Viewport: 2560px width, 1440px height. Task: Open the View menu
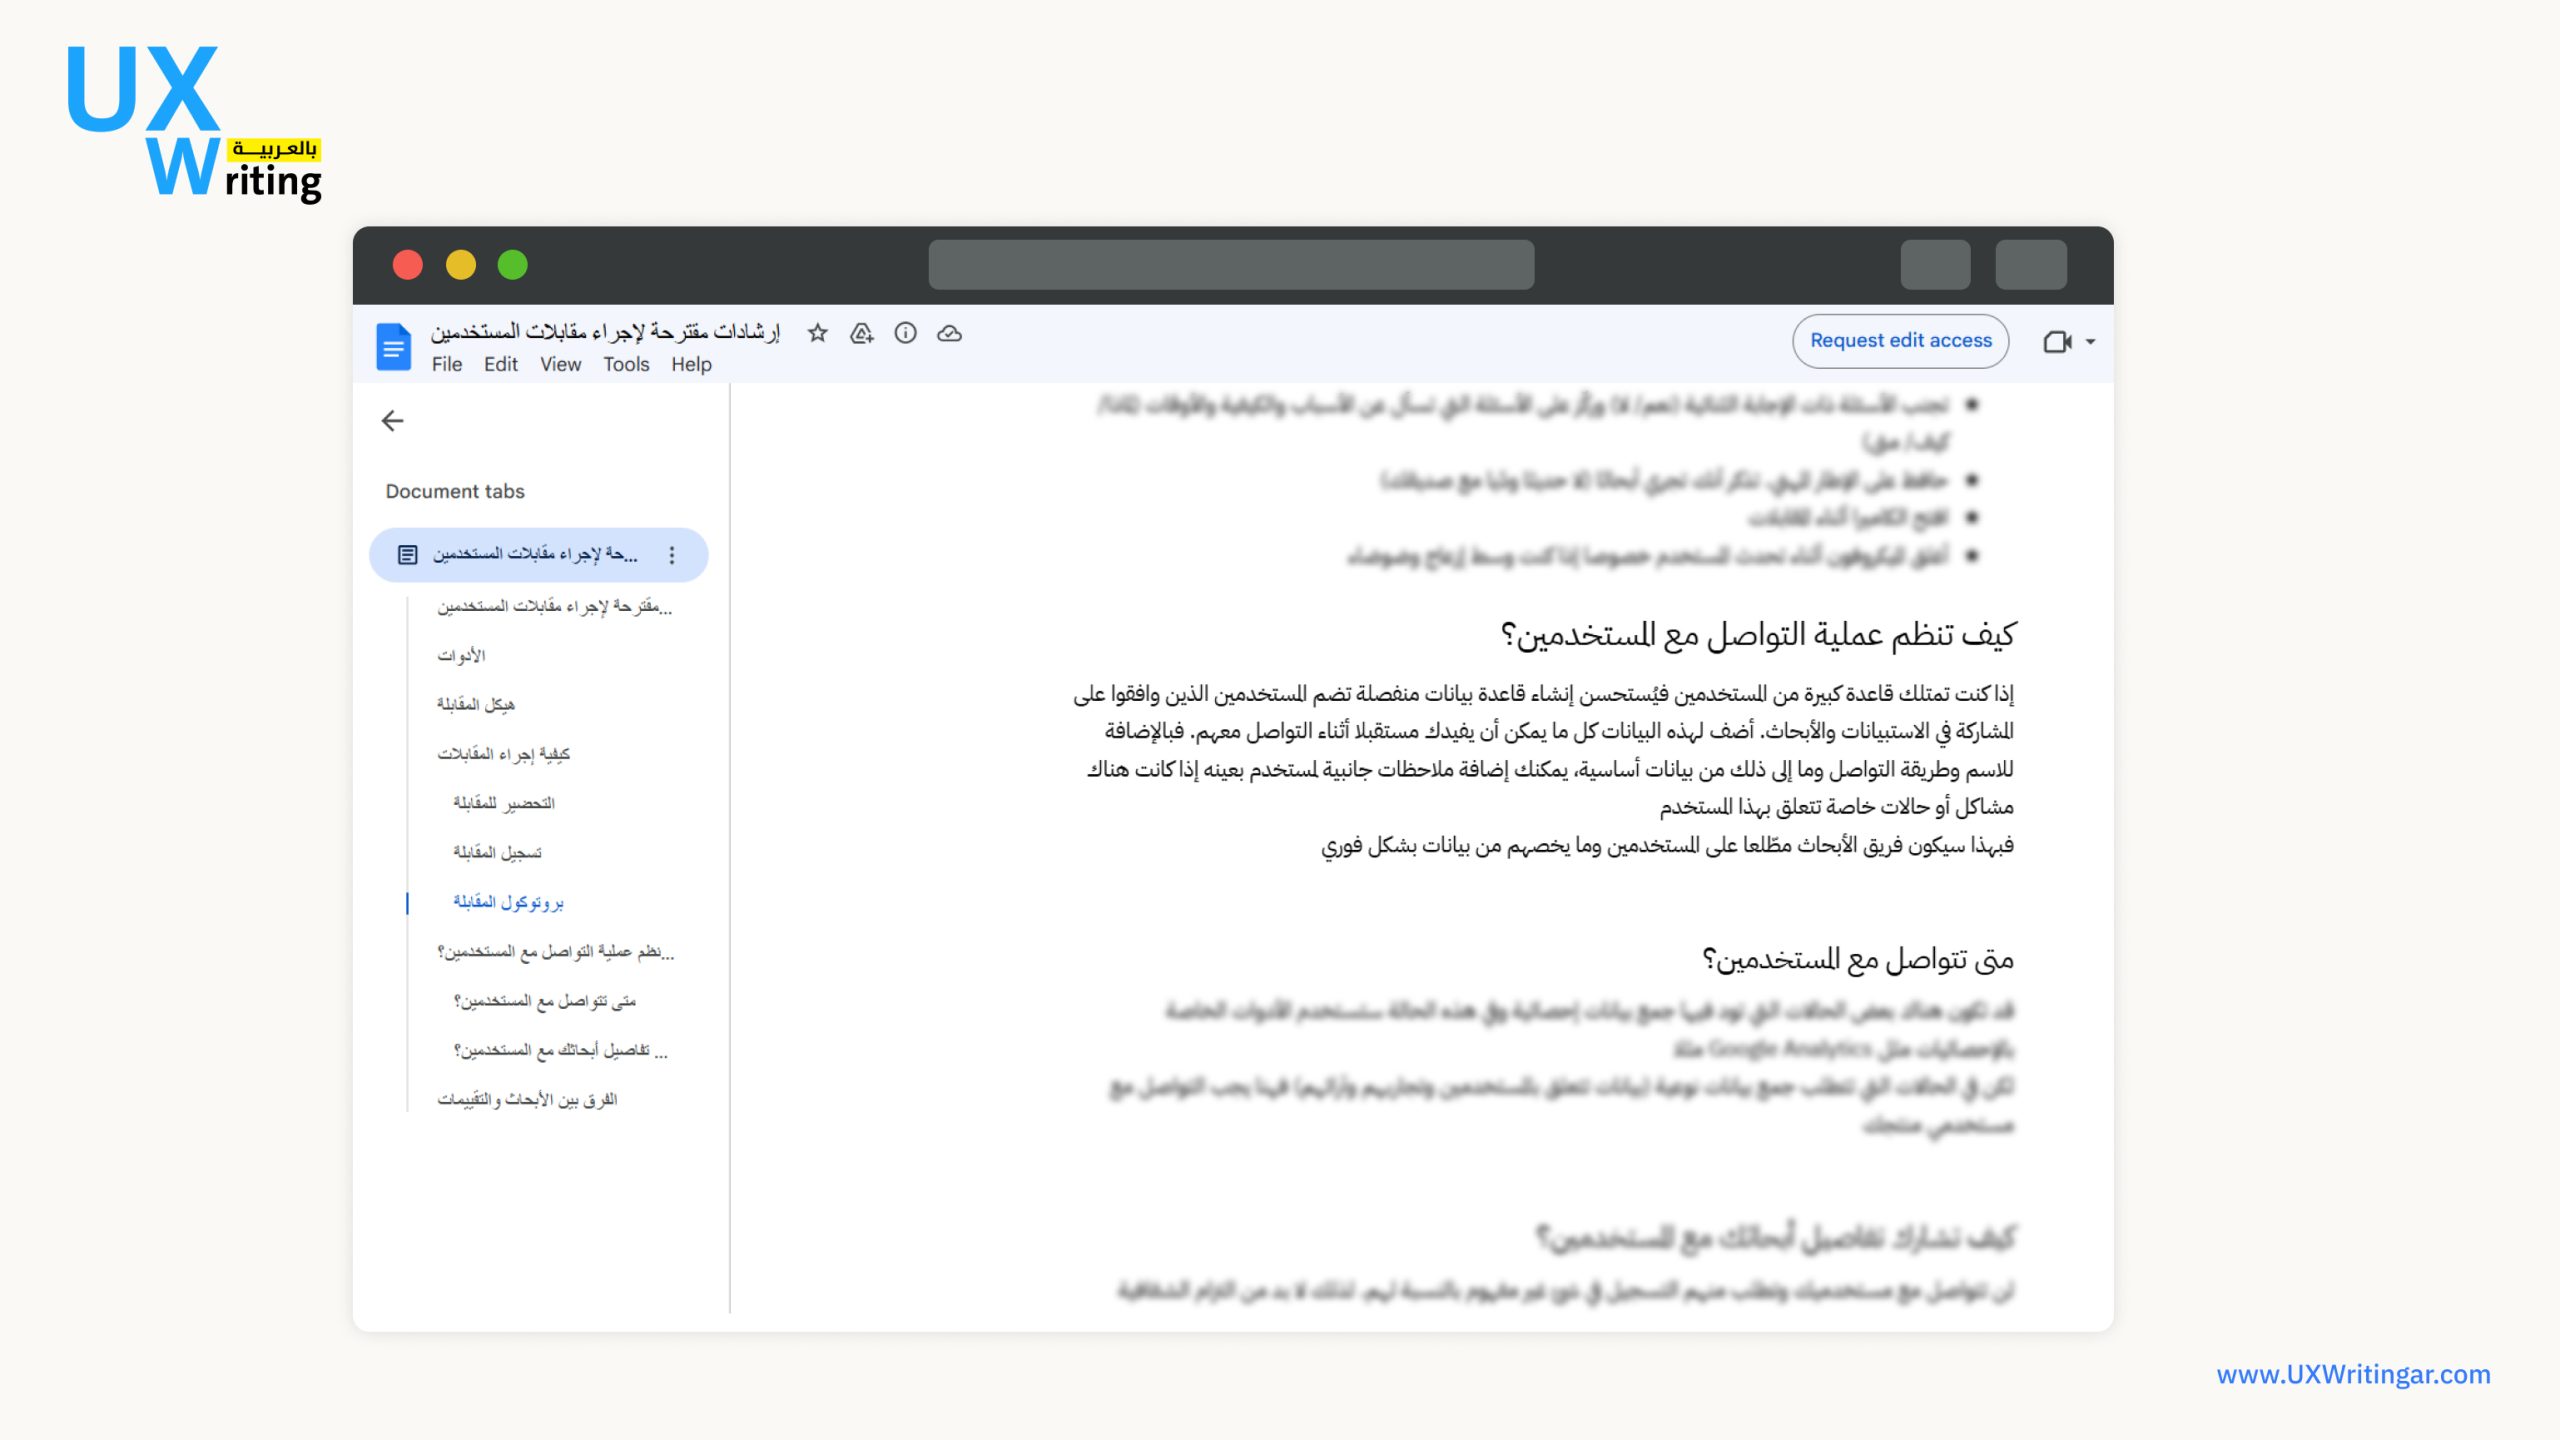pyautogui.click(x=560, y=365)
